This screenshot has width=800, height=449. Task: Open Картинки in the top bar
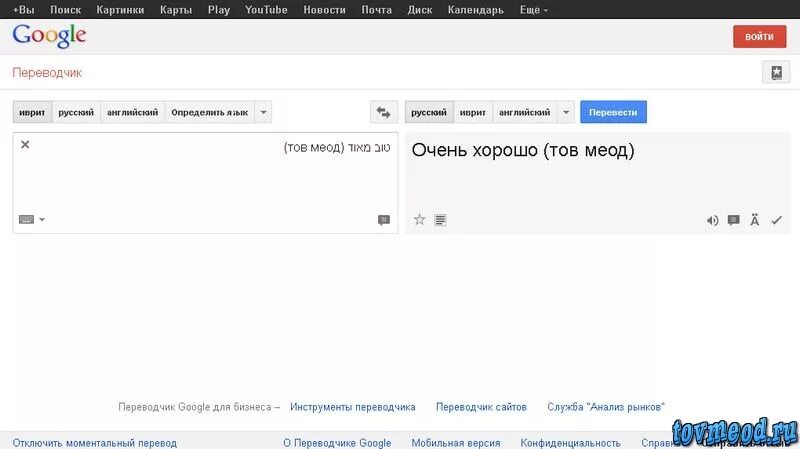[120, 10]
